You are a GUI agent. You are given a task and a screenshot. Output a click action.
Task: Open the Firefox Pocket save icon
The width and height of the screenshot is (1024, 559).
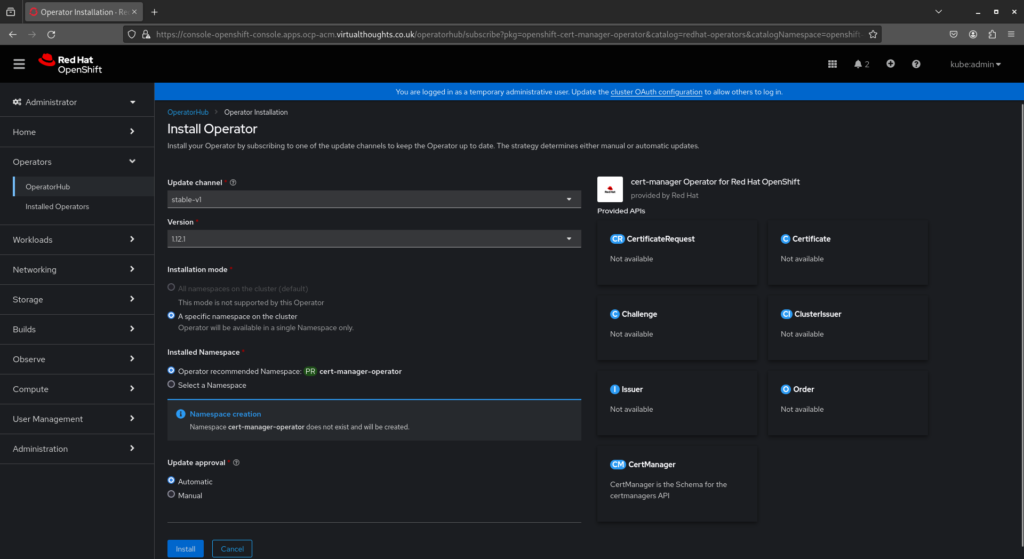pos(953,35)
